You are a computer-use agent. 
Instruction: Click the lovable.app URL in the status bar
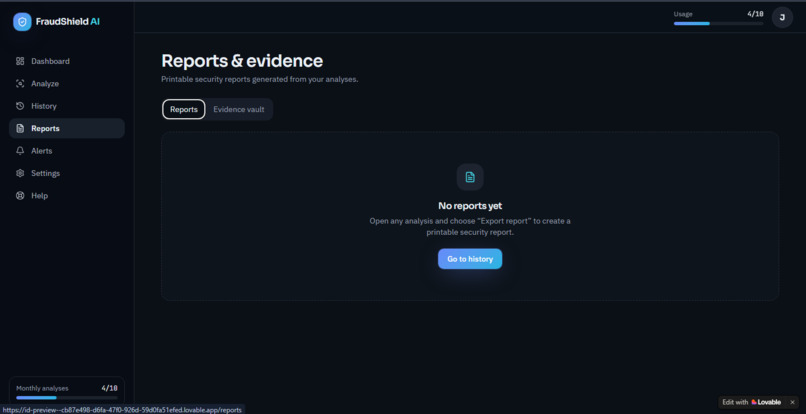tap(122, 410)
